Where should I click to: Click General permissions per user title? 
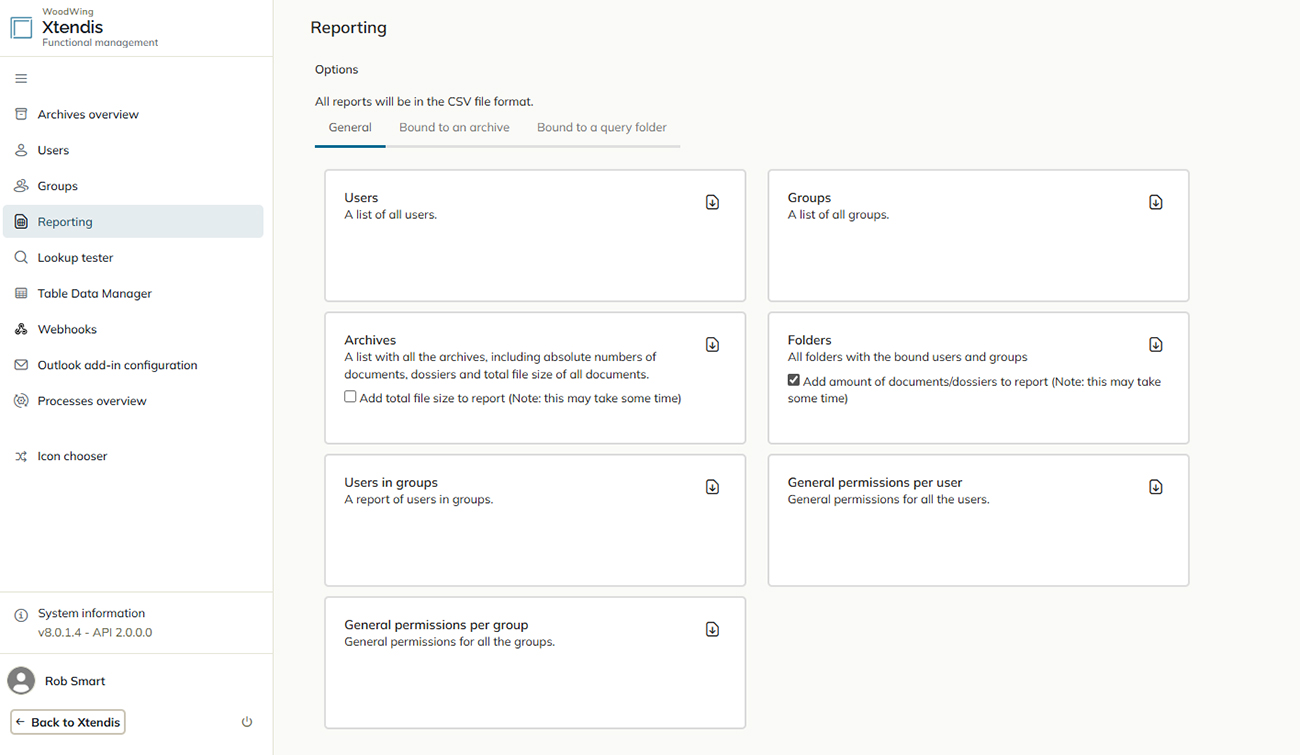pos(875,482)
